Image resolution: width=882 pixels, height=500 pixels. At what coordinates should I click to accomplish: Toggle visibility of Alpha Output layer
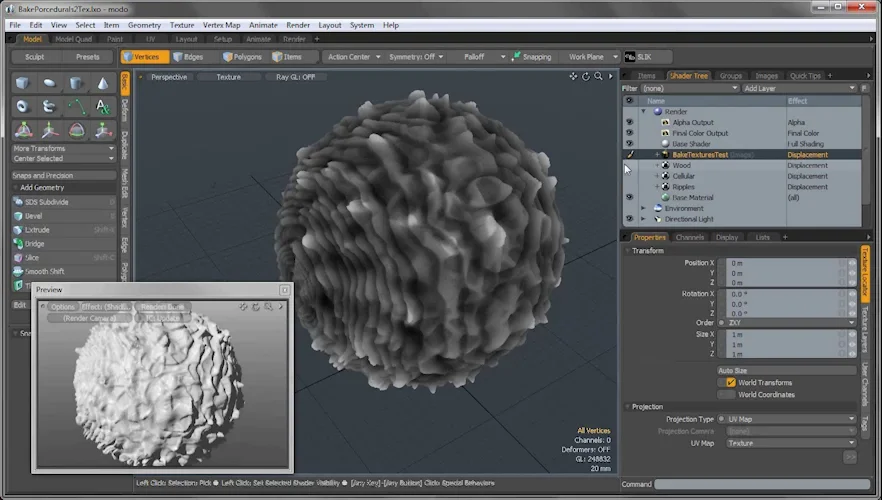point(629,122)
